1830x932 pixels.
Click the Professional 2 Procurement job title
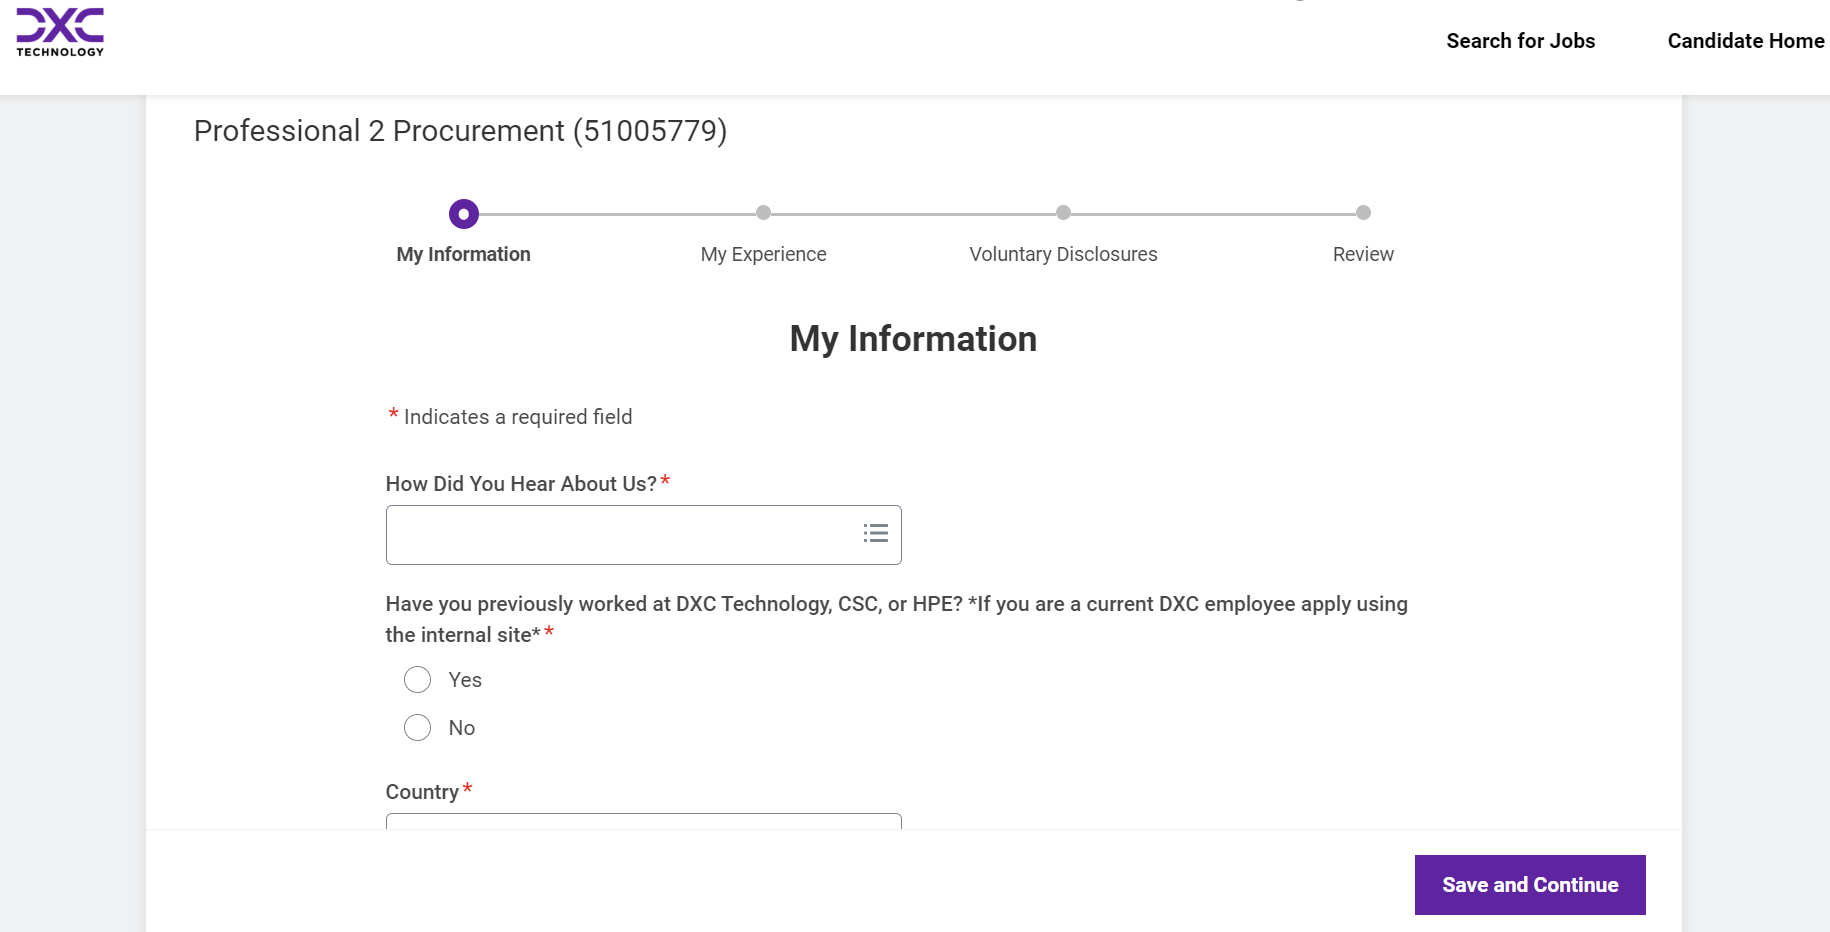pyautogui.click(x=460, y=131)
